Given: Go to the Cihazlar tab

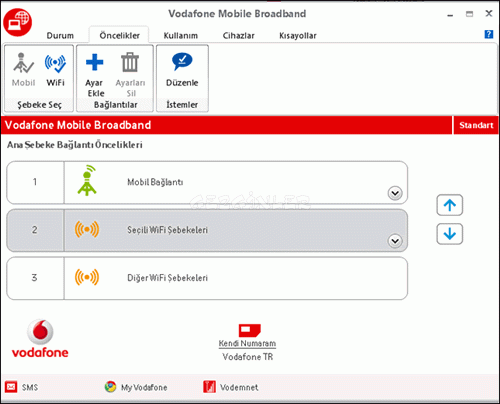Looking at the screenshot, I should (x=239, y=36).
